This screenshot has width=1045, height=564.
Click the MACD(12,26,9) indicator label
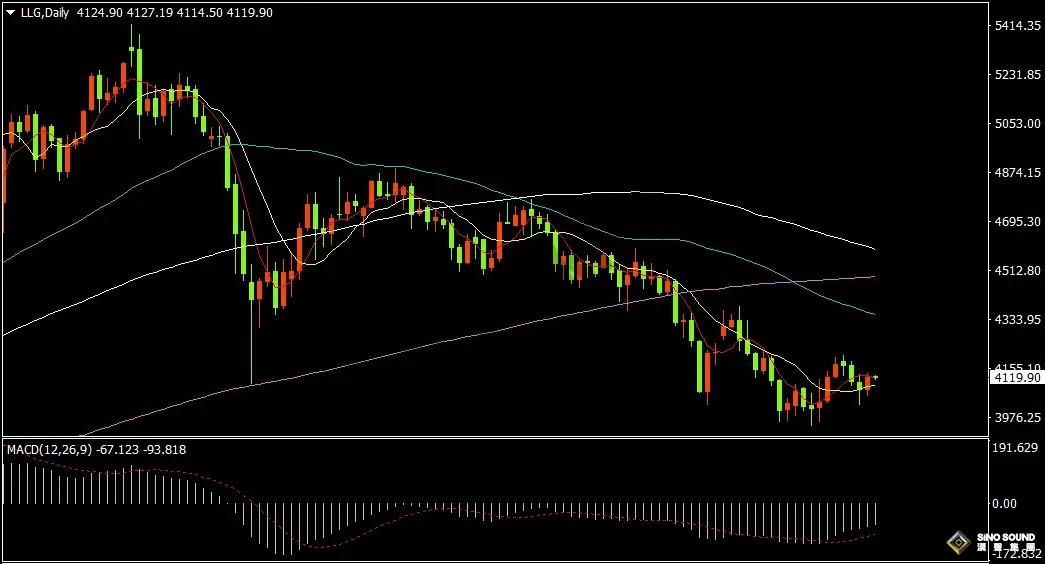pyautogui.click(x=49, y=450)
